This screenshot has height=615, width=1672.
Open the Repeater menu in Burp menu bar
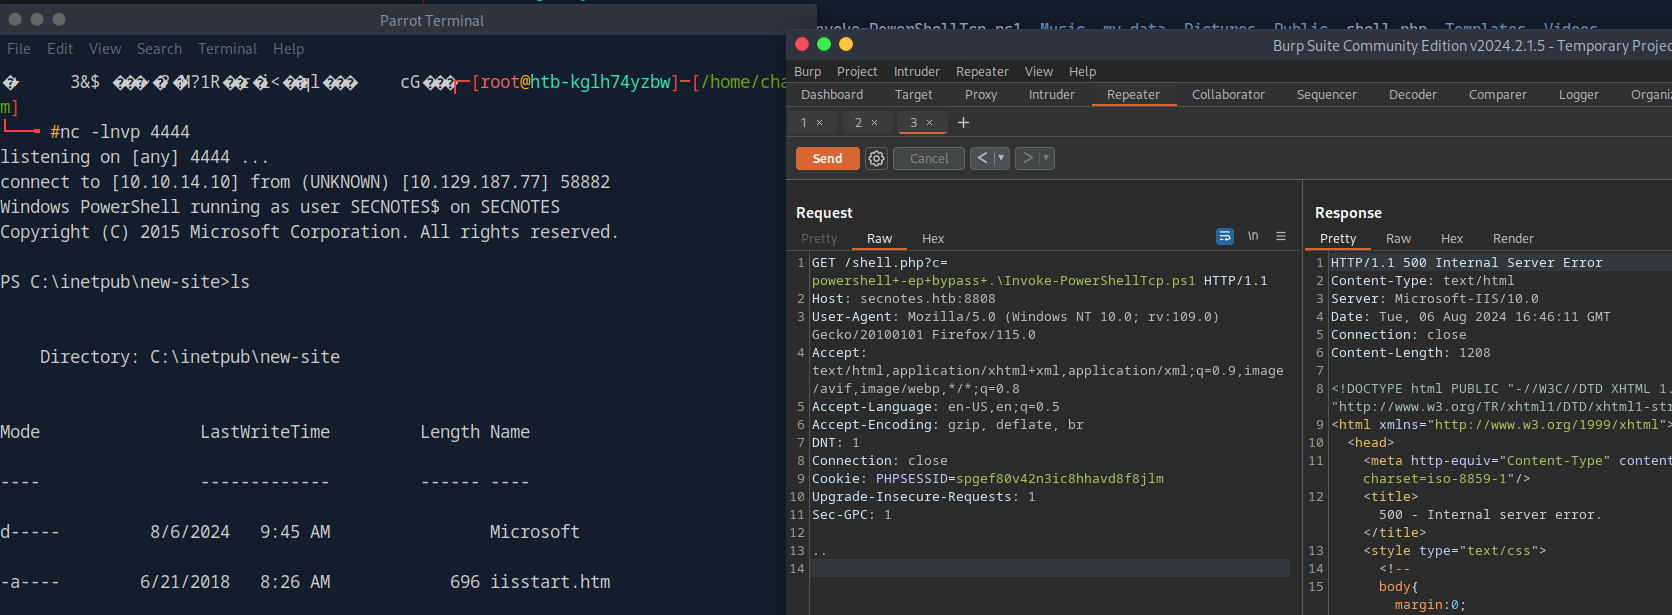[x=982, y=71]
